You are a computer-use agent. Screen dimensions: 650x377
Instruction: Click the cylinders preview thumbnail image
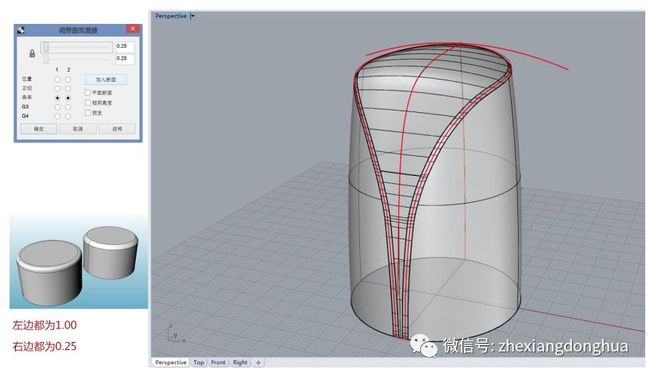[x=79, y=262]
